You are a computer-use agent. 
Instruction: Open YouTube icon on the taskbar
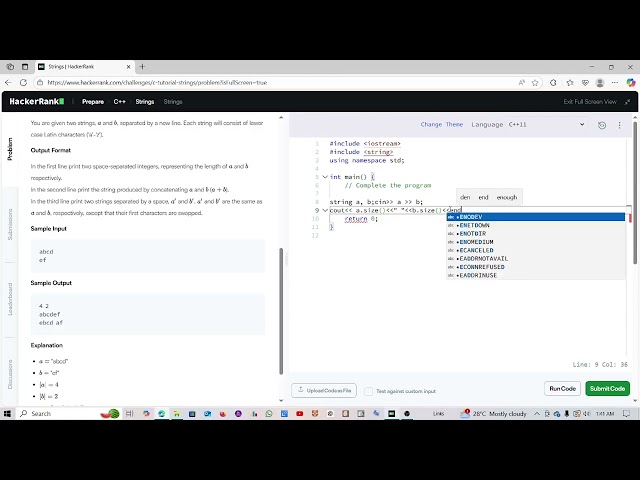click(300, 413)
